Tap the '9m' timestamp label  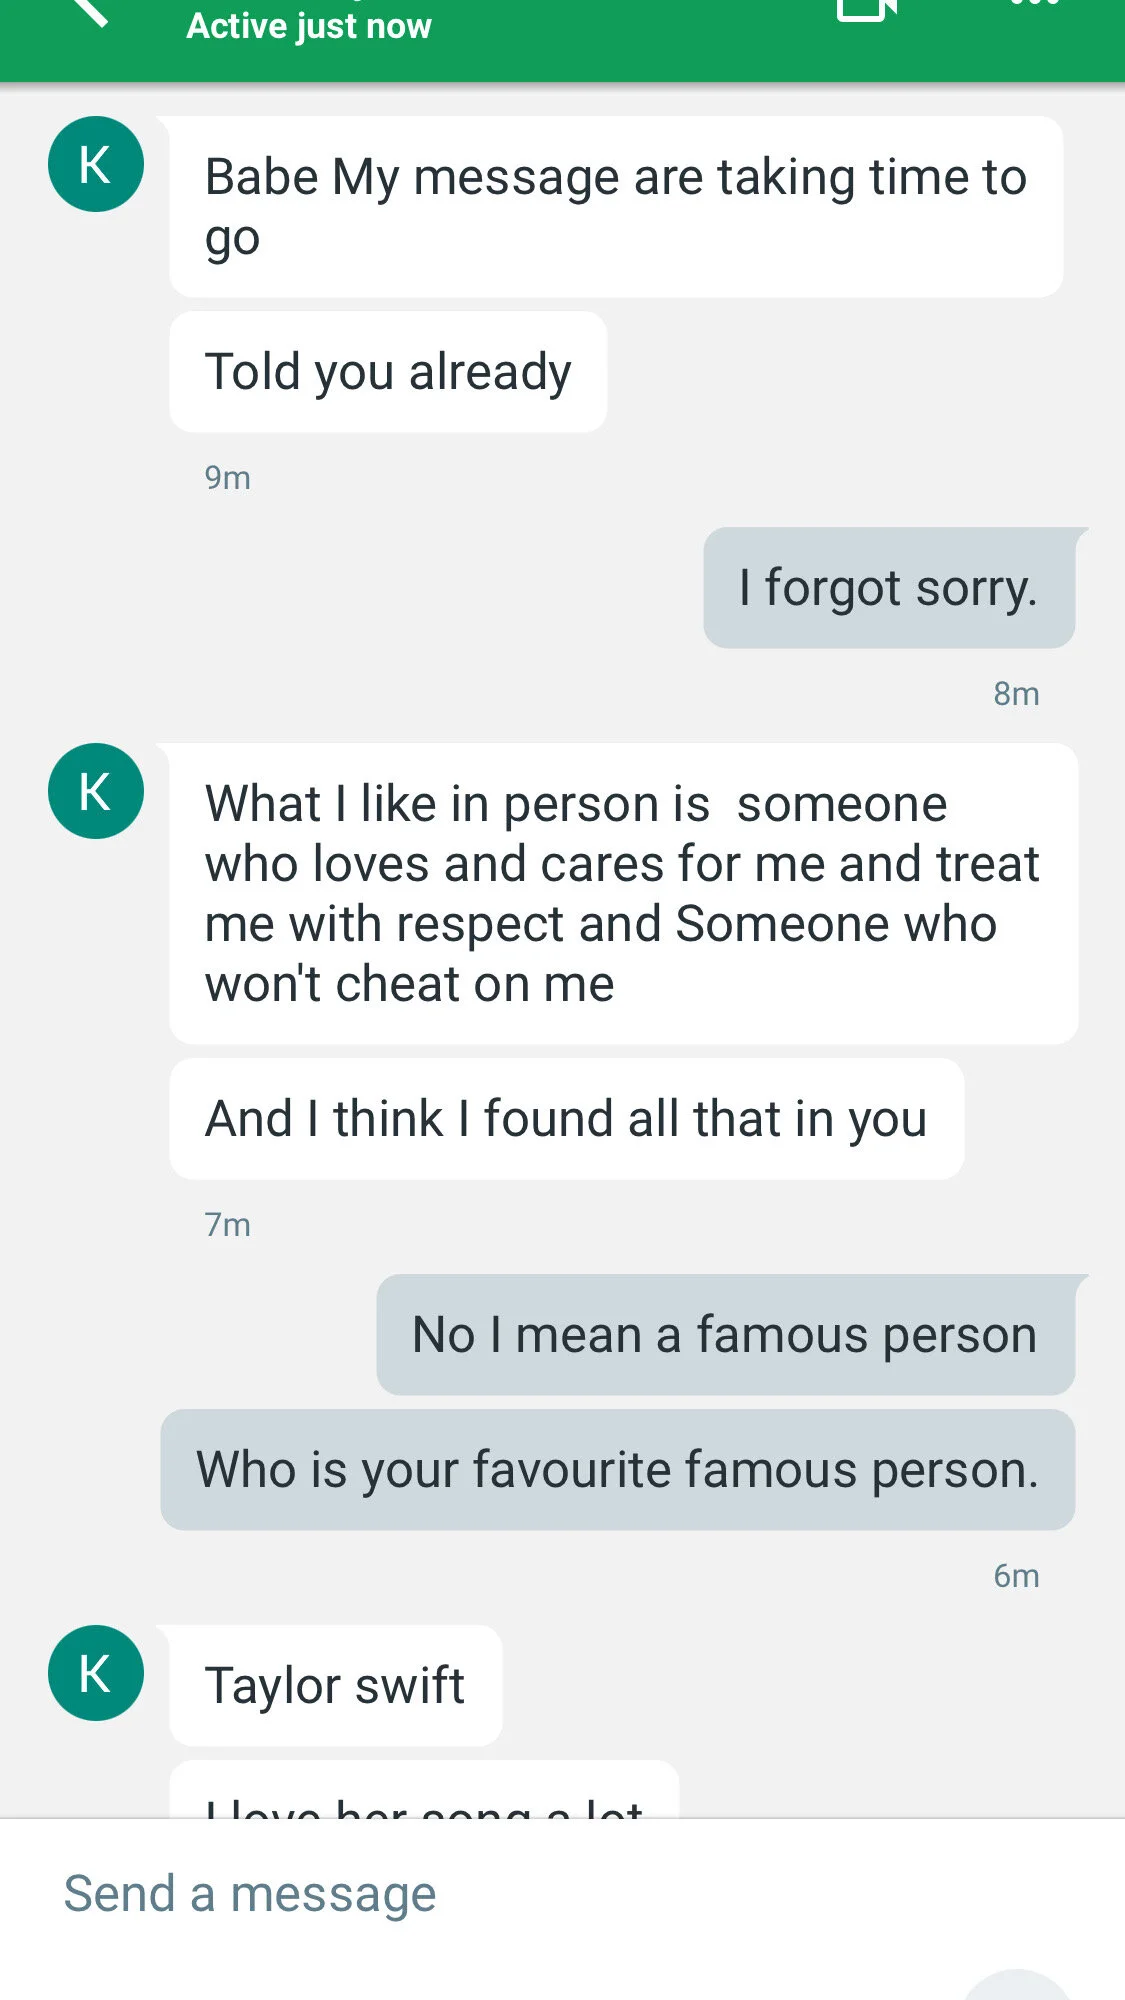point(228,478)
